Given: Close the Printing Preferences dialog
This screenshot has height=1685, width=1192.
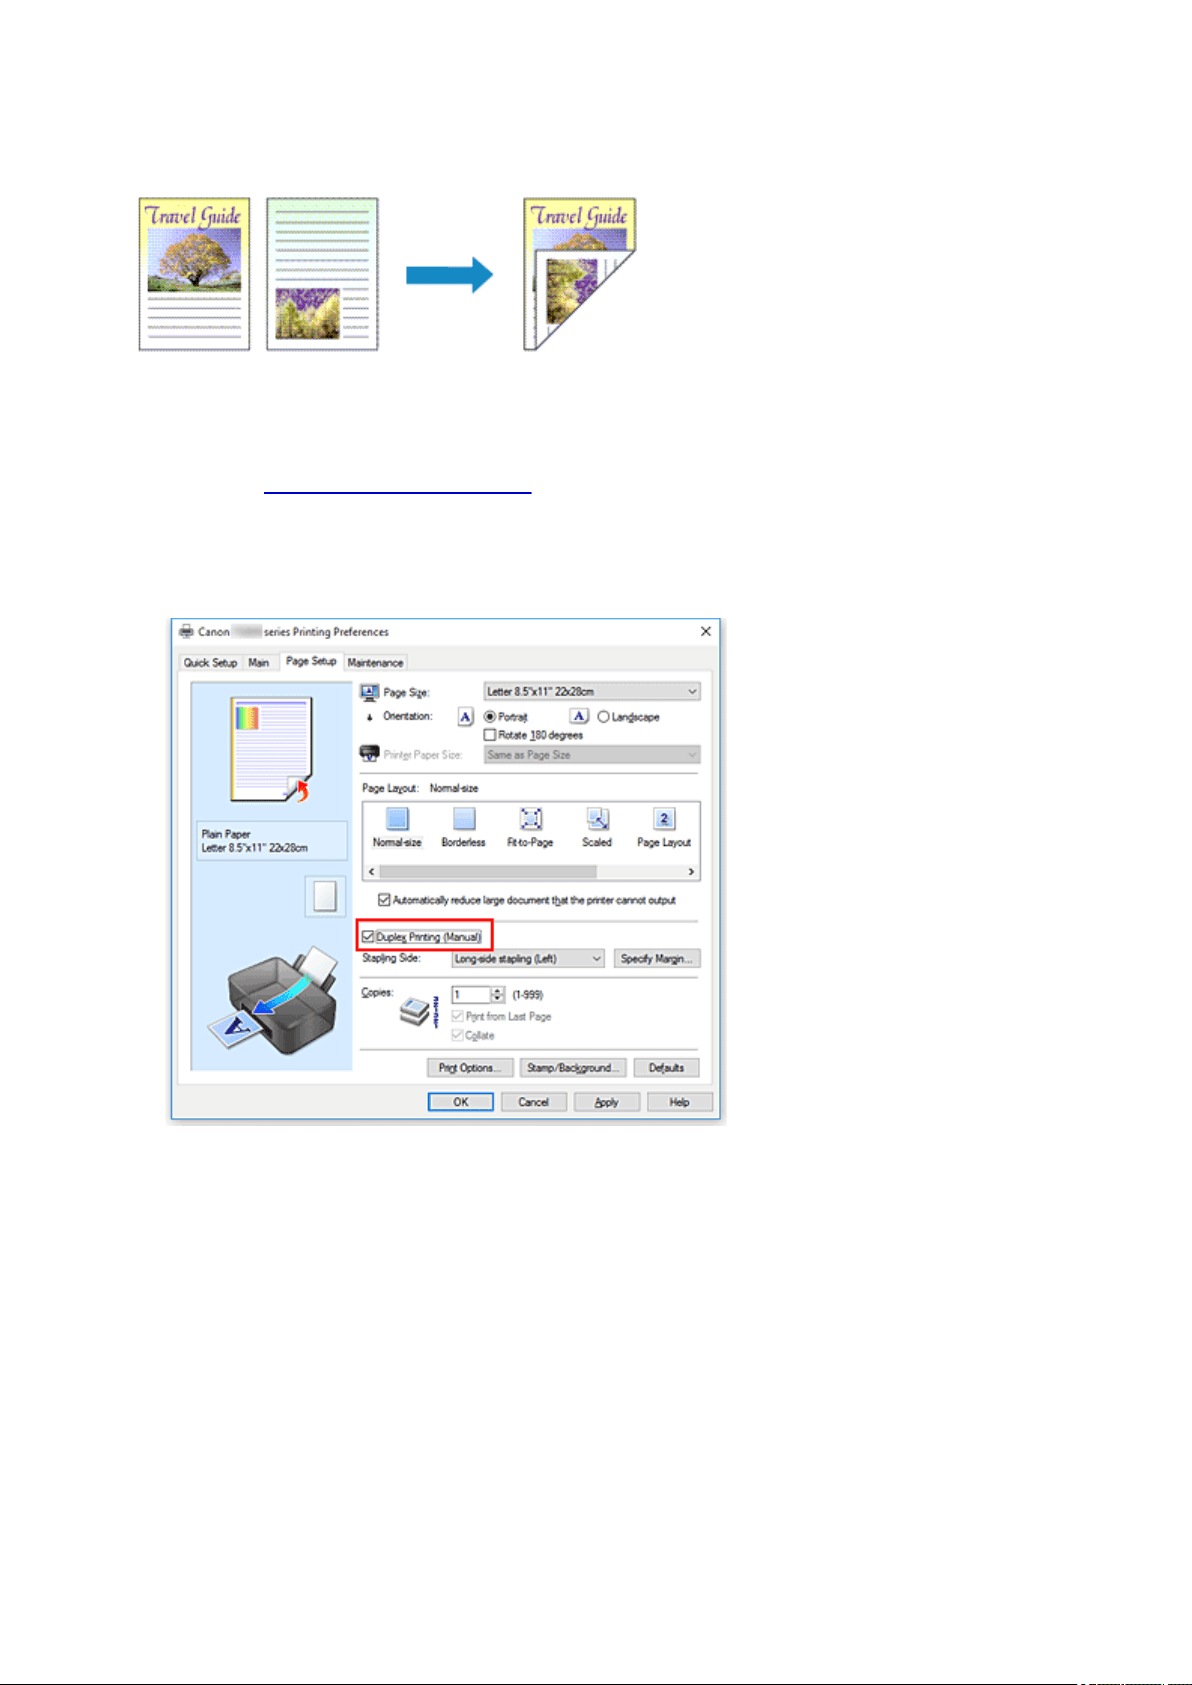Looking at the screenshot, I should (x=706, y=631).
